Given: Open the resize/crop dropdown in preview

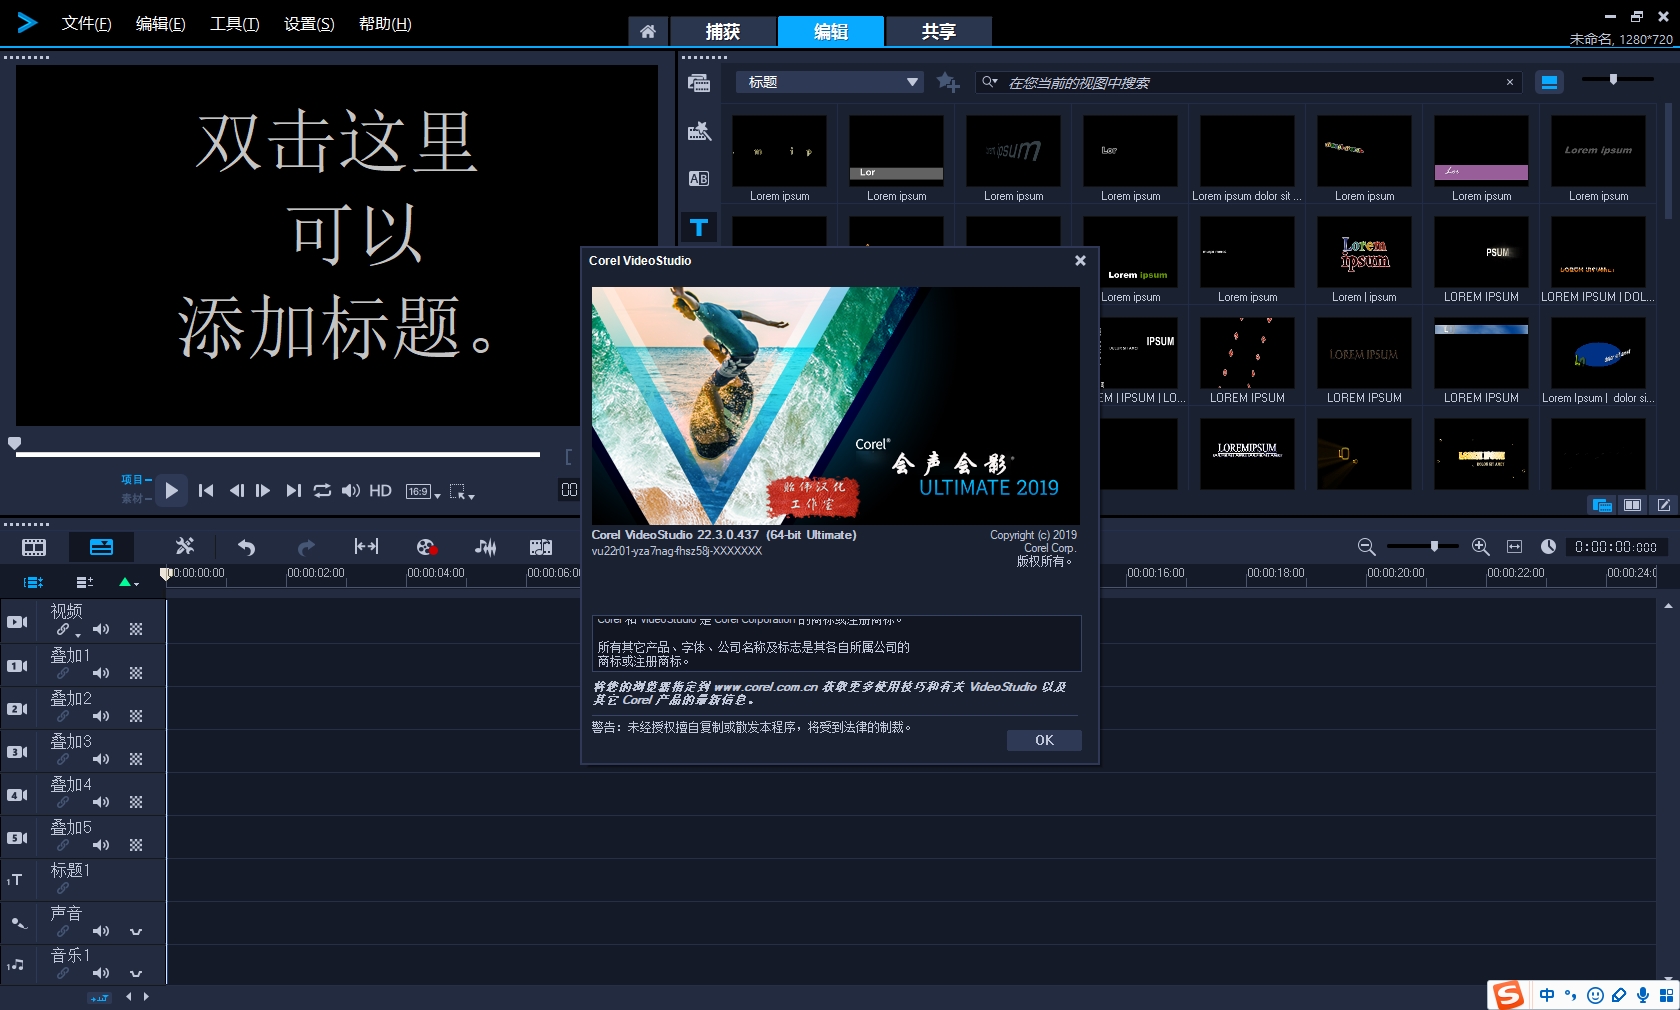Looking at the screenshot, I should [x=461, y=492].
